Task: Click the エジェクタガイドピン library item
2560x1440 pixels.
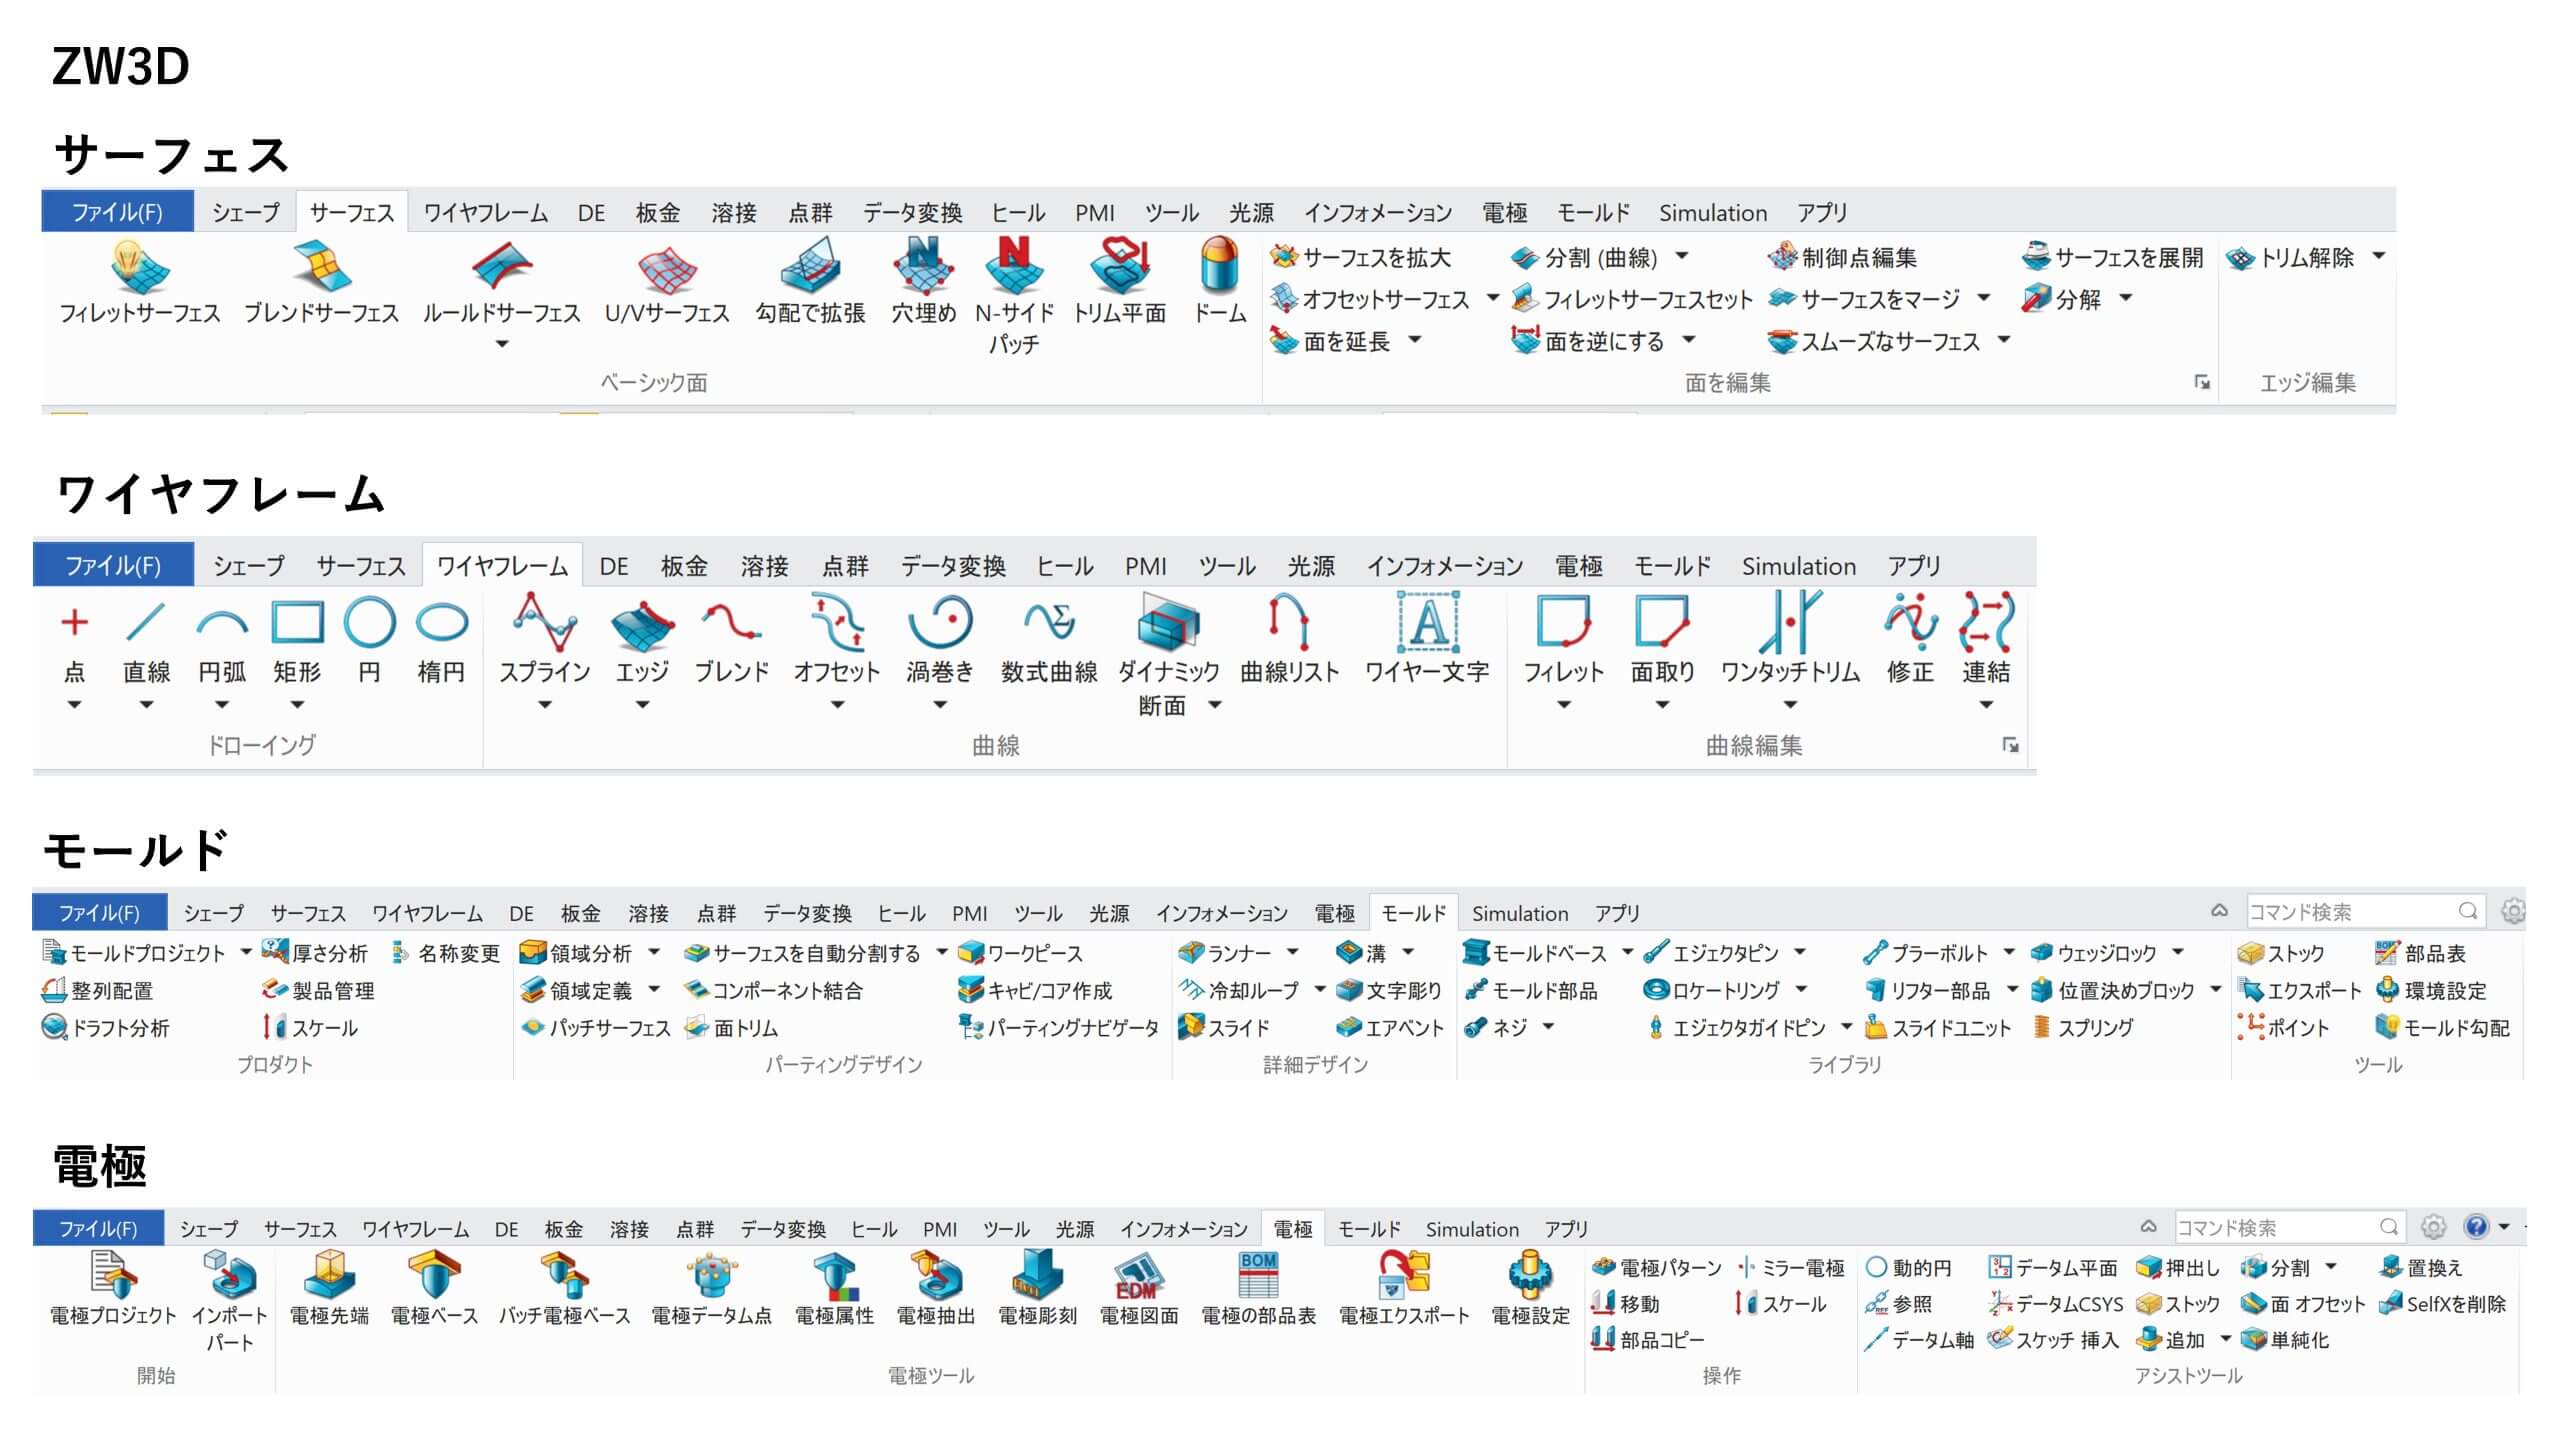Action: [x=1736, y=1027]
